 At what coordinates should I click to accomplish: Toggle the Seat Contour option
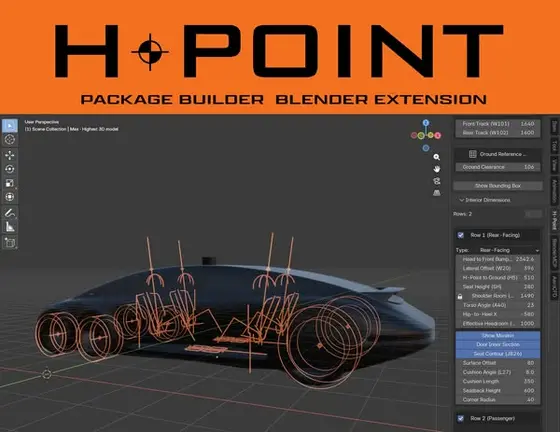[498, 354]
